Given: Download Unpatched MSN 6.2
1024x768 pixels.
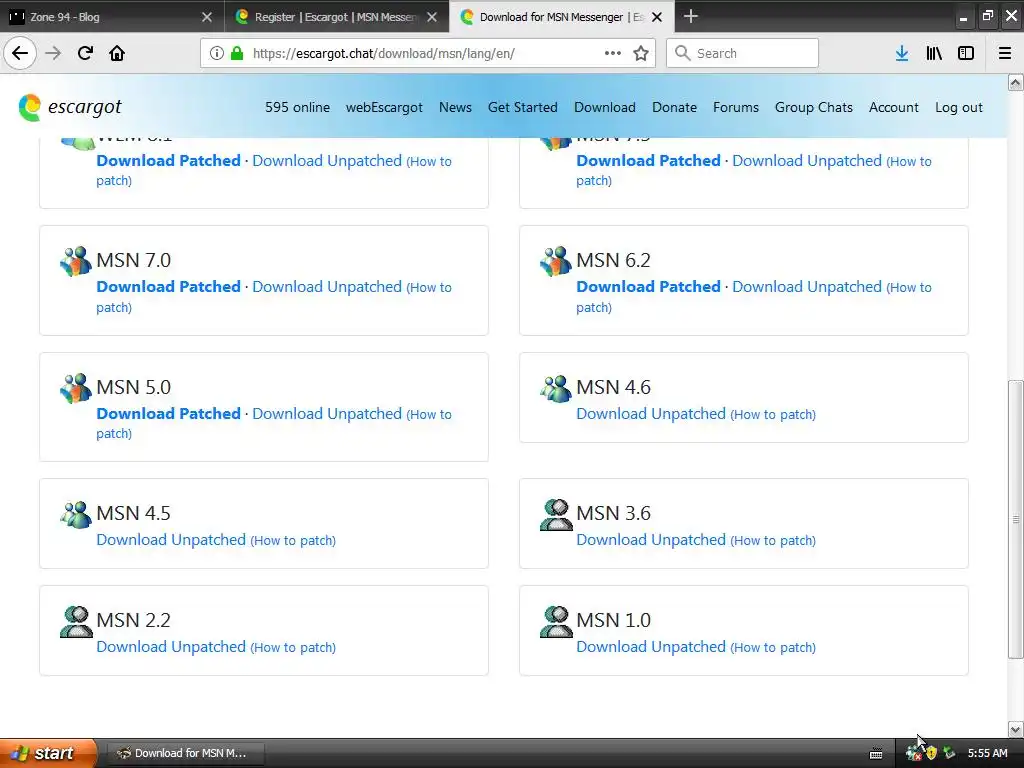Looking at the screenshot, I should [807, 287].
